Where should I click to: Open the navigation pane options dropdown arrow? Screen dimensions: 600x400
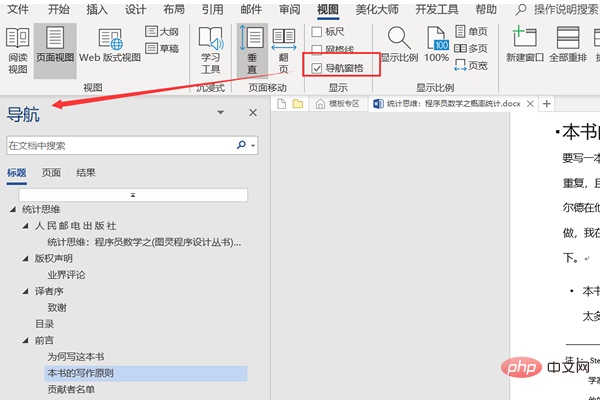pos(220,114)
